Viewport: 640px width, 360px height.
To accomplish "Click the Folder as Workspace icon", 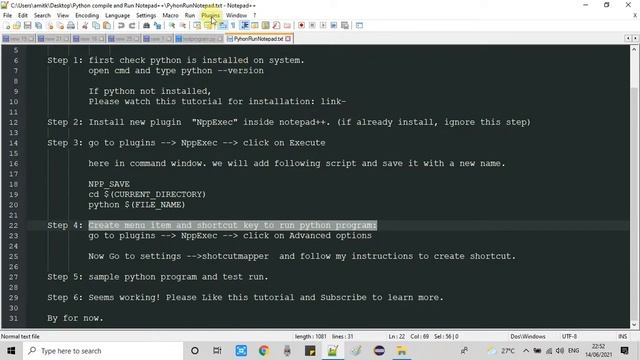I will 287,25.
